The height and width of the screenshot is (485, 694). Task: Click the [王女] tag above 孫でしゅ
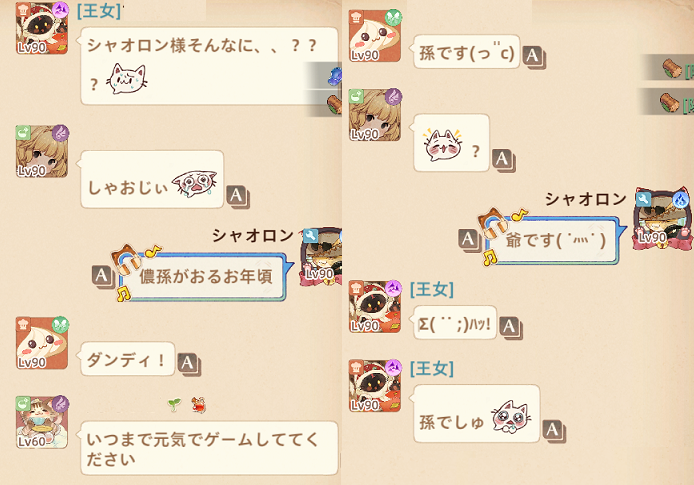pyautogui.click(x=432, y=368)
